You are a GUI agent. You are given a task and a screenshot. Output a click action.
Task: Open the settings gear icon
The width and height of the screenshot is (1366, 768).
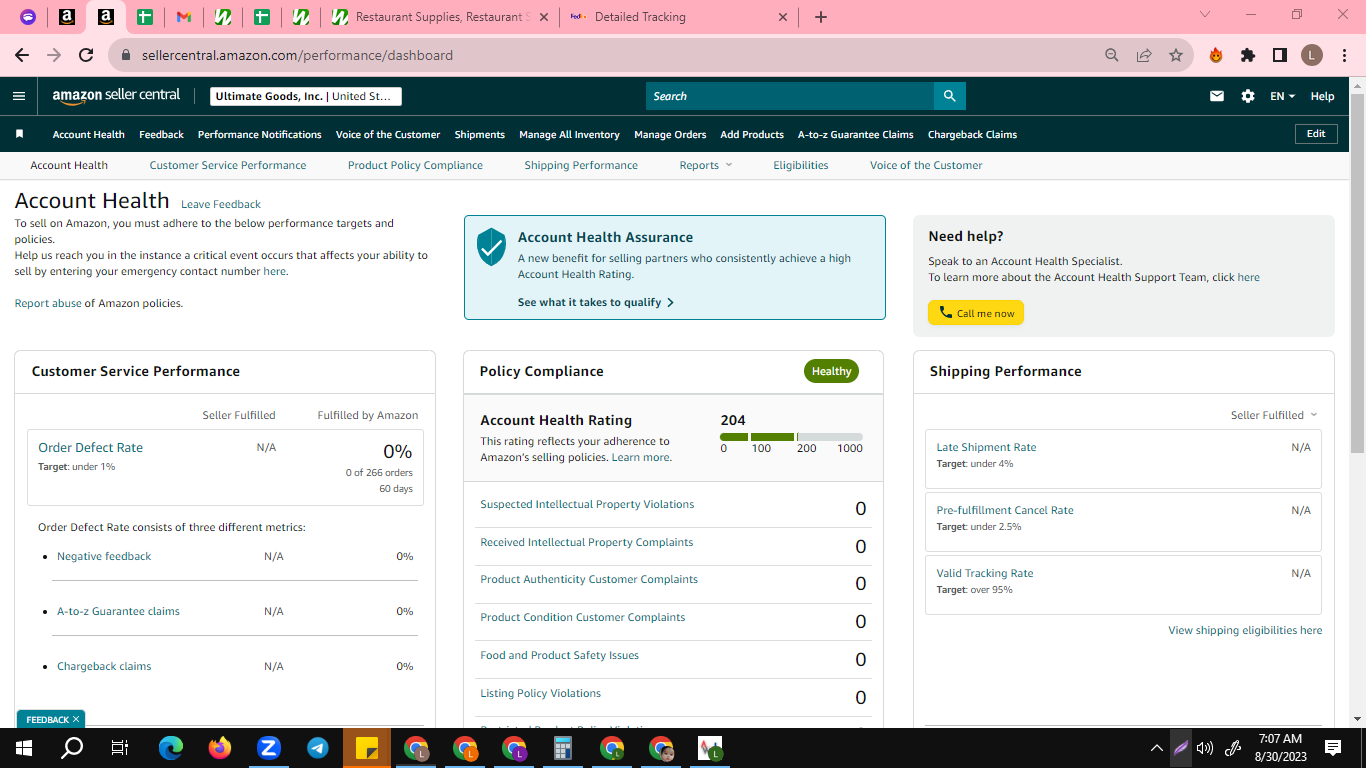[x=1248, y=96]
